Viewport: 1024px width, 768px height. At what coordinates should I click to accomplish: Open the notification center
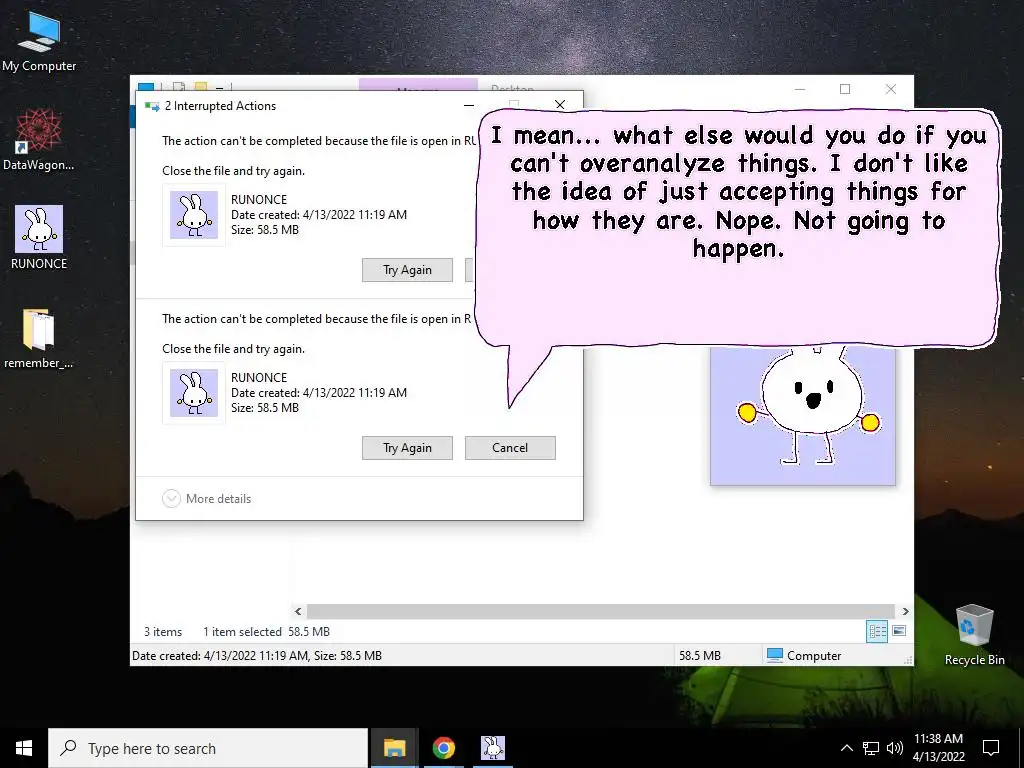991,748
